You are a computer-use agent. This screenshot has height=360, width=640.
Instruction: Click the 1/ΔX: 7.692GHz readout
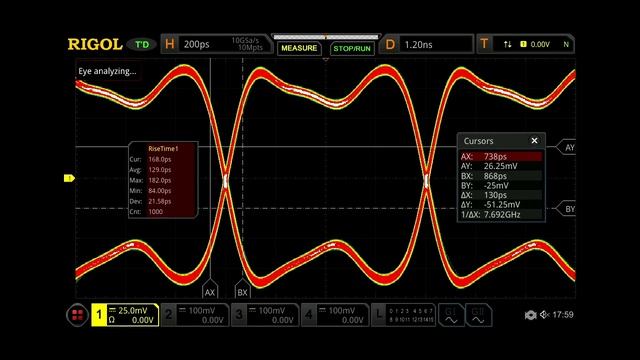(x=501, y=214)
